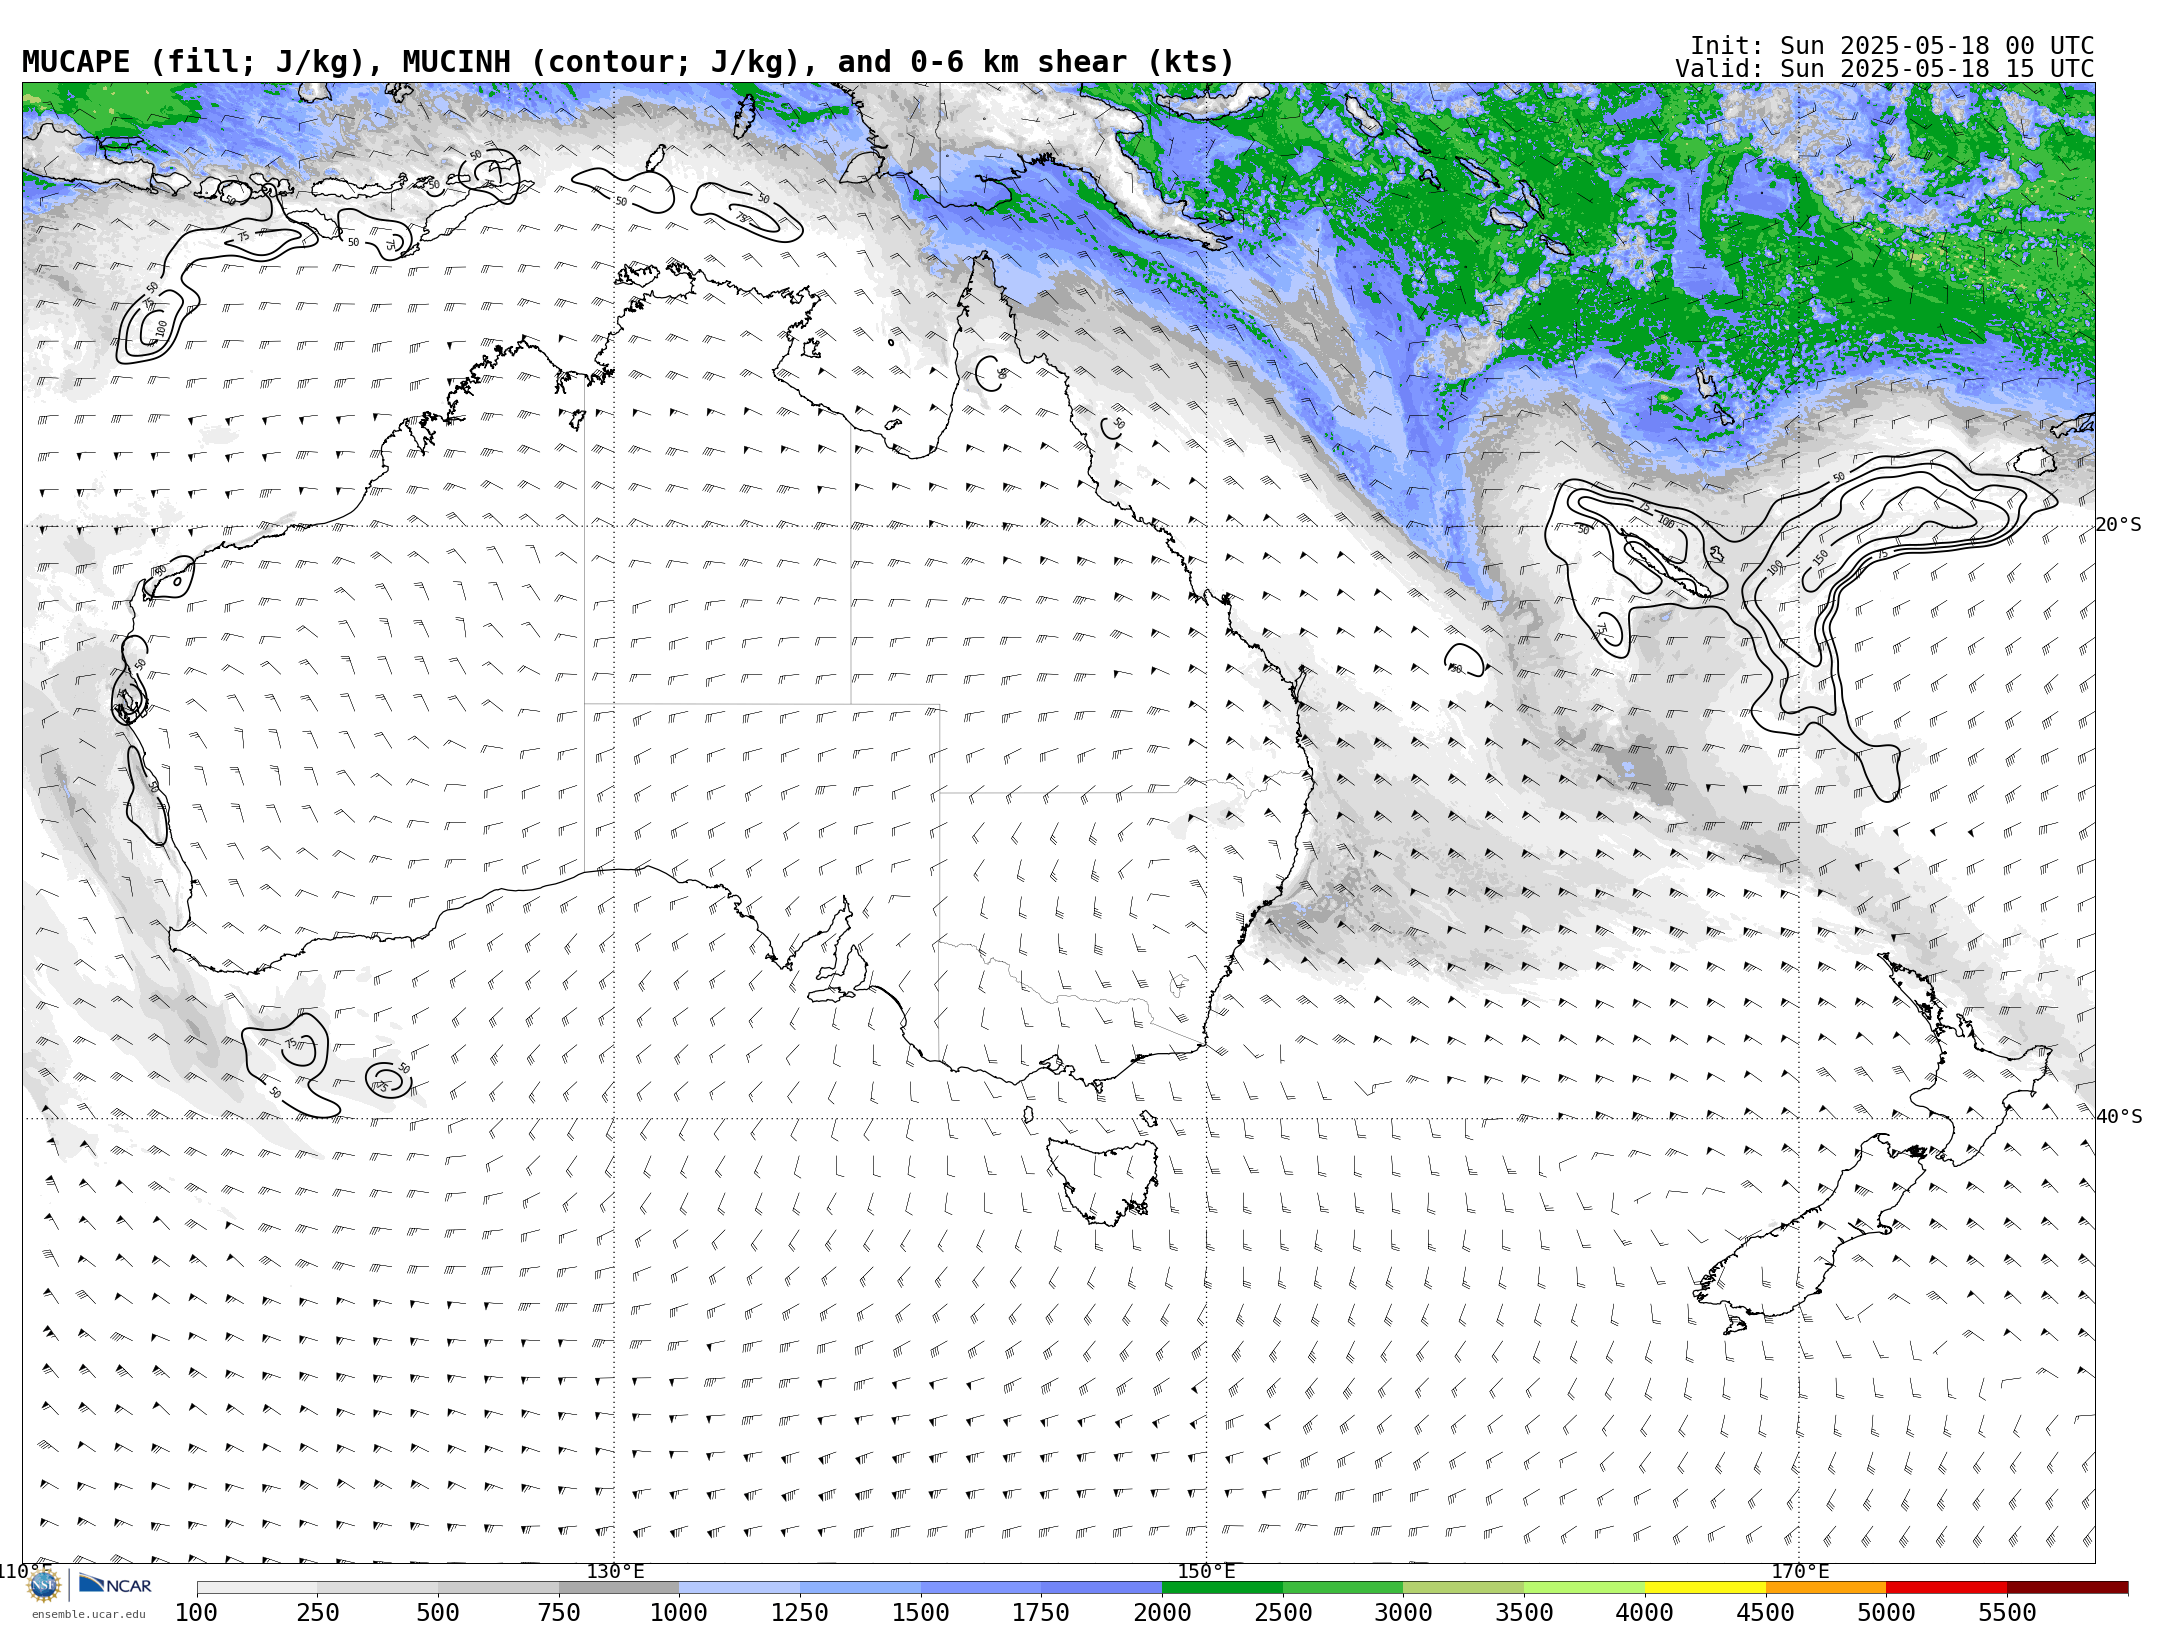This screenshot has height=1626, width=2160.
Task: Click the 250 colorbar label
Action: 318,1612
